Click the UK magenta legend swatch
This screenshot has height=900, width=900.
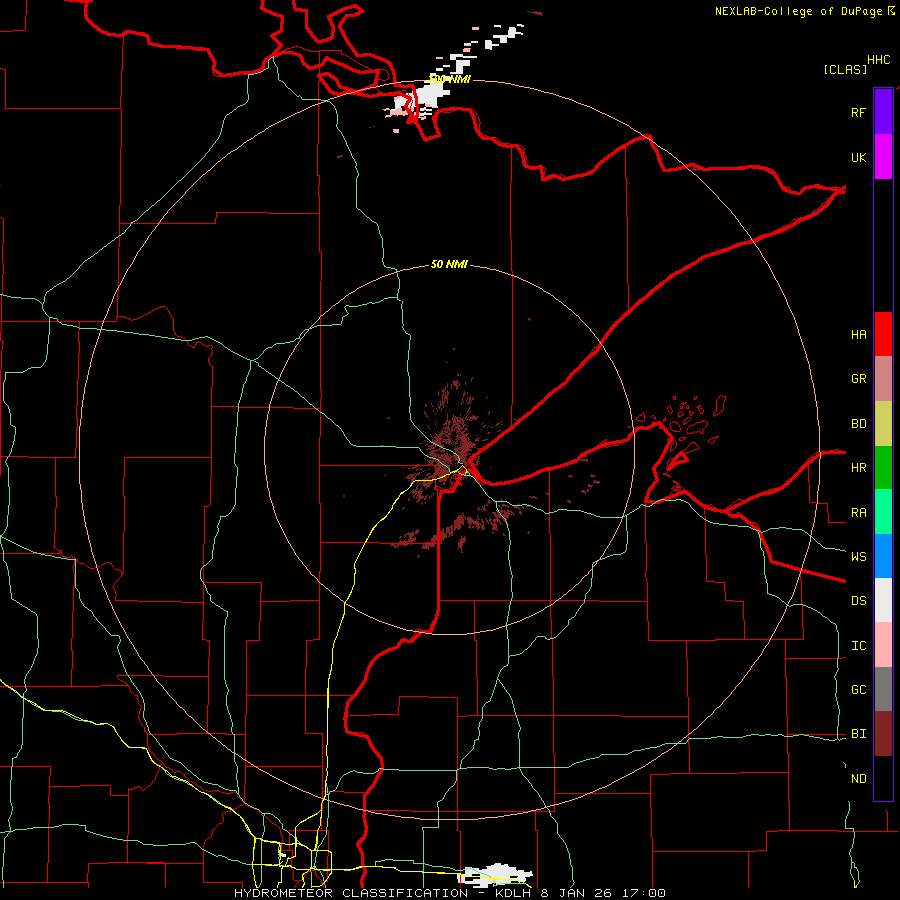point(883,157)
